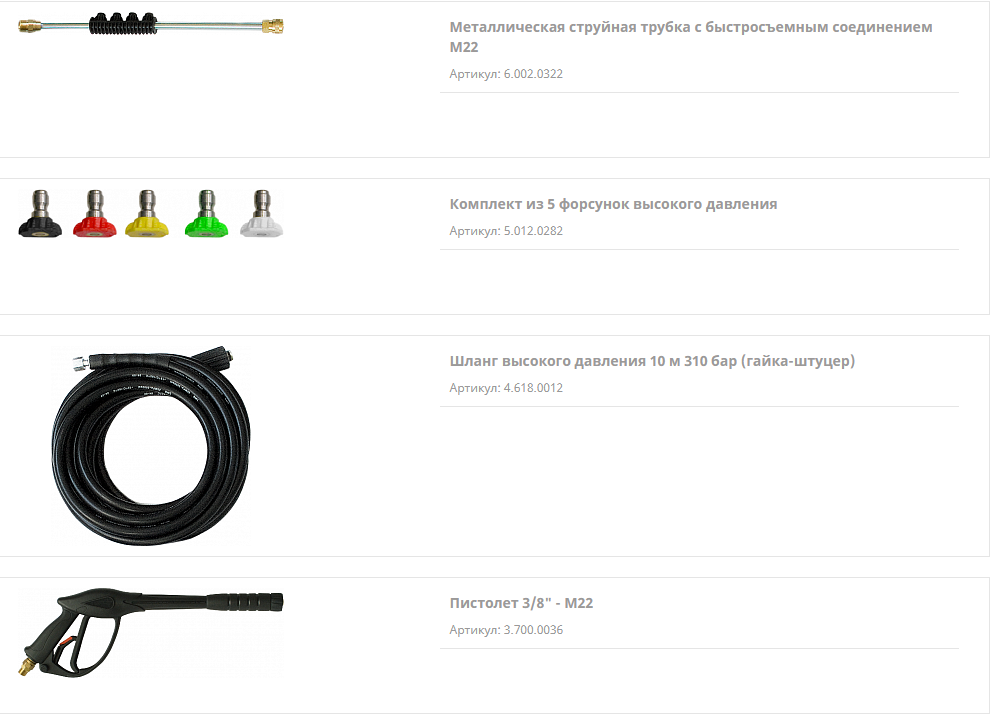Select article number 3.700.0036 text
The width and height of the screenshot is (994, 717).
click(x=533, y=630)
